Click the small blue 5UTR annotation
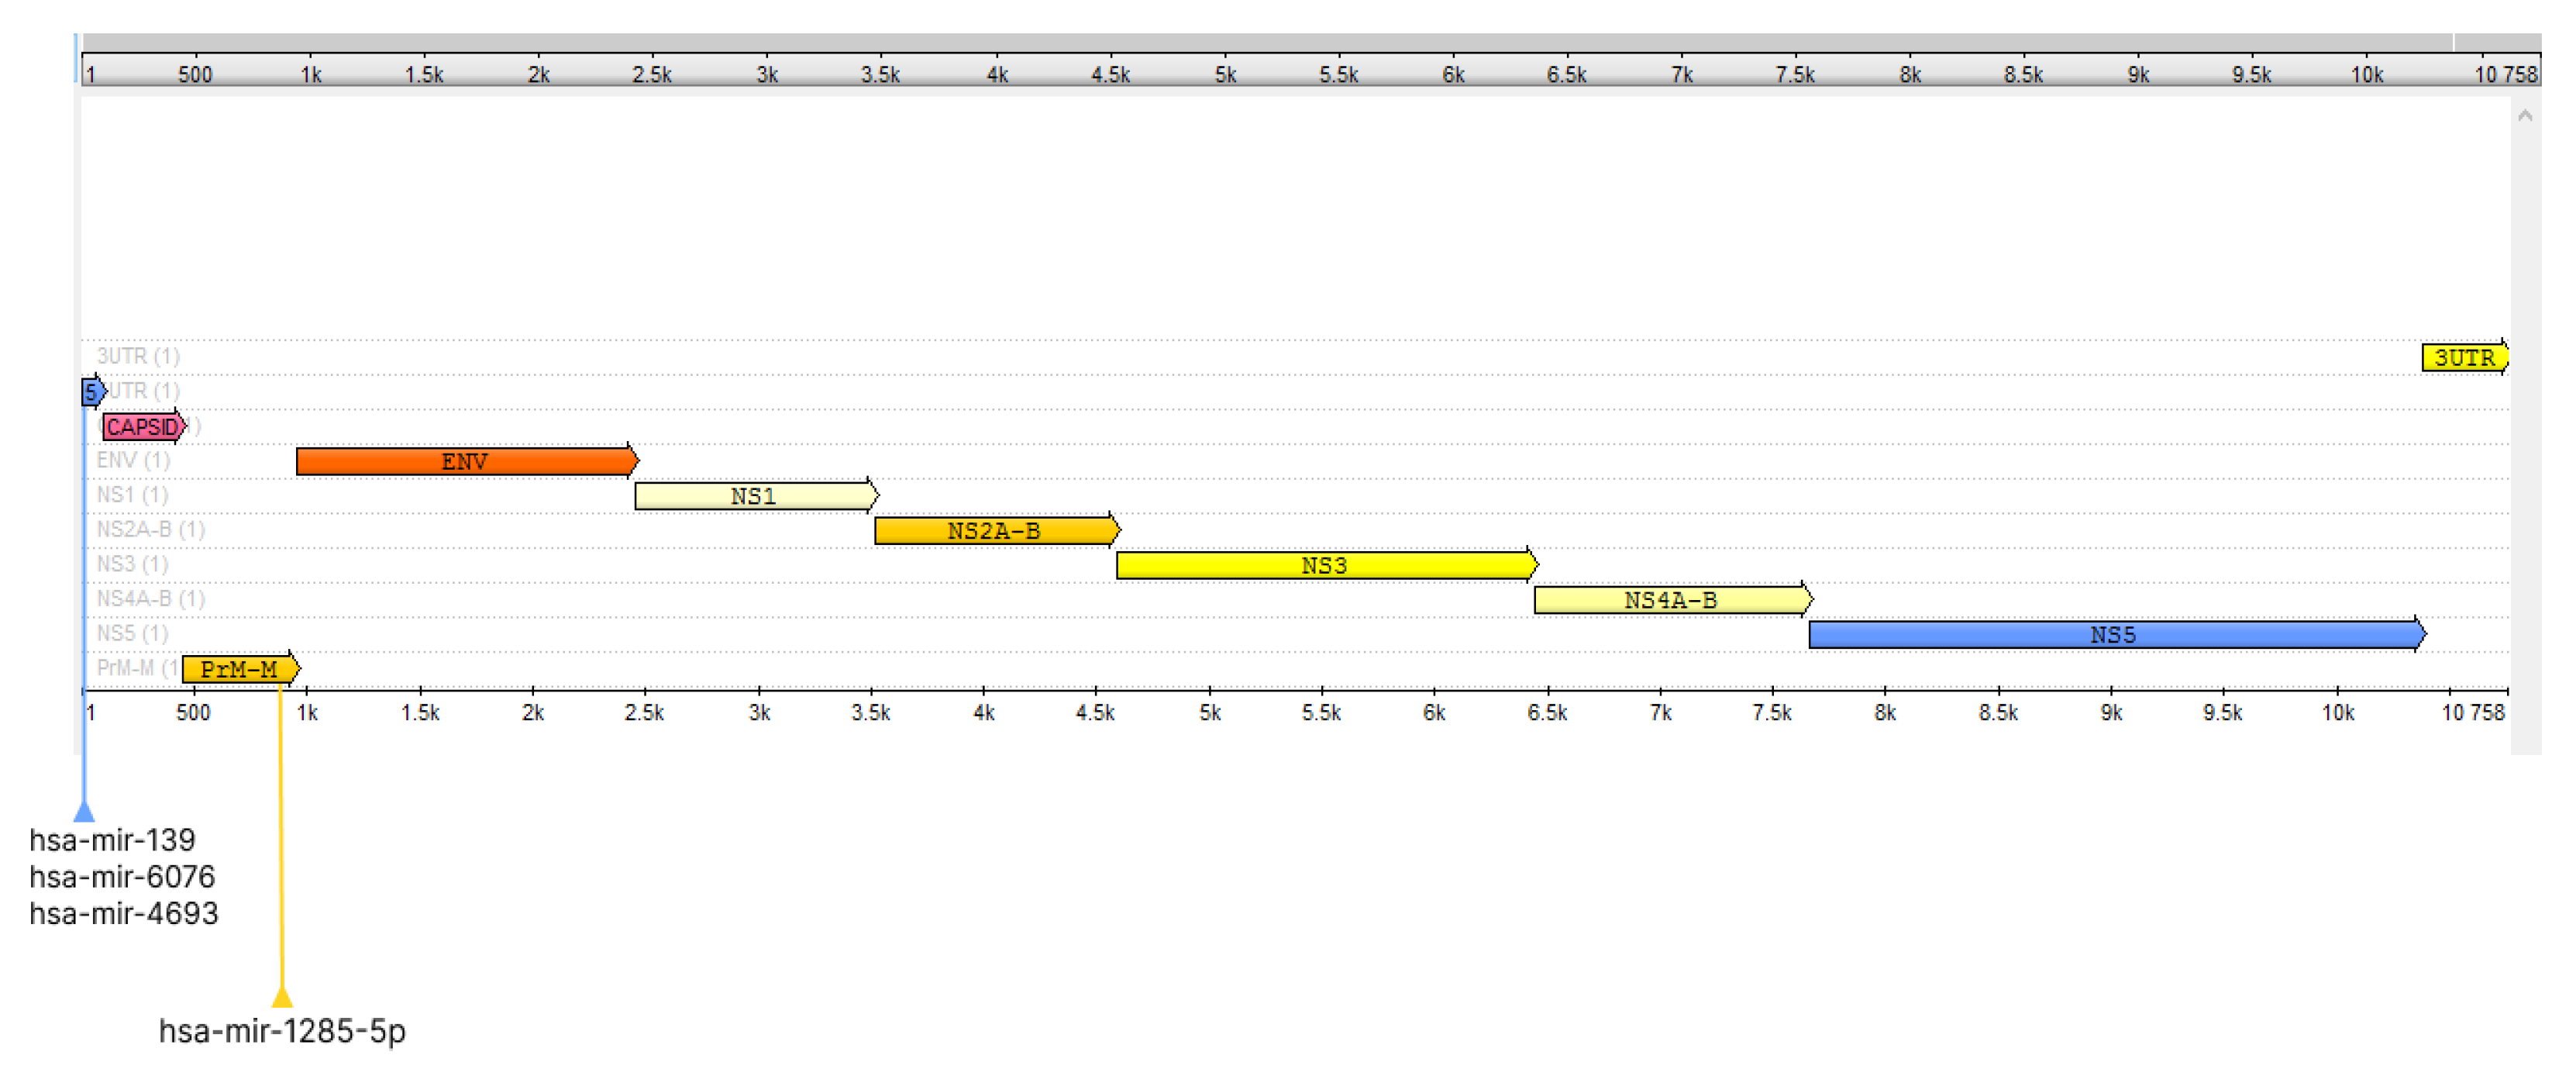 (x=92, y=391)
